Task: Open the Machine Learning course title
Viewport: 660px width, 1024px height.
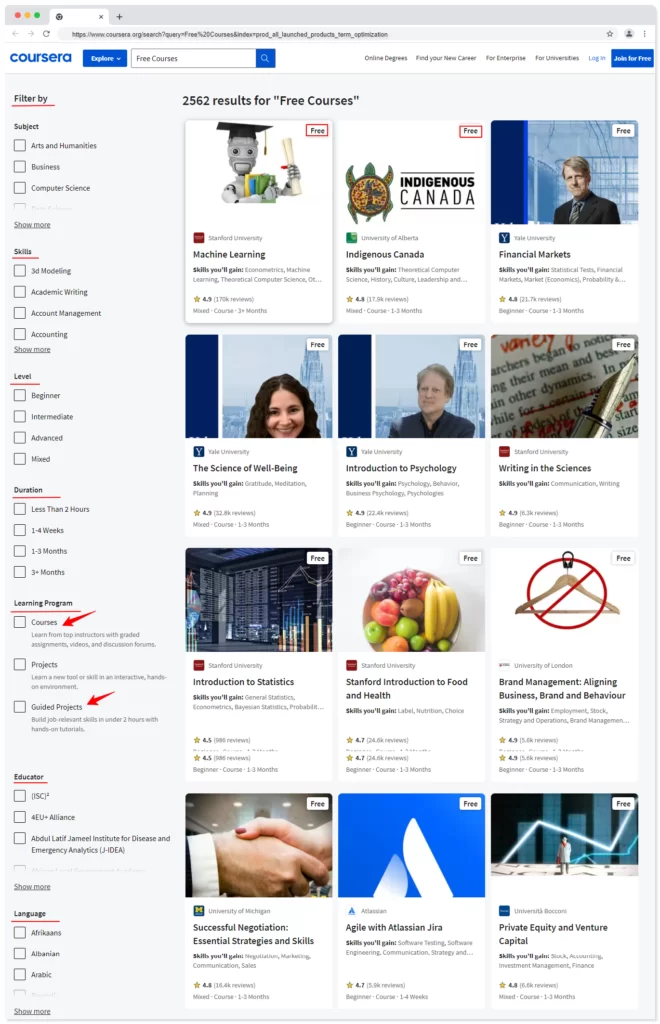Action: pyautogui.click(x=229, y=255)
